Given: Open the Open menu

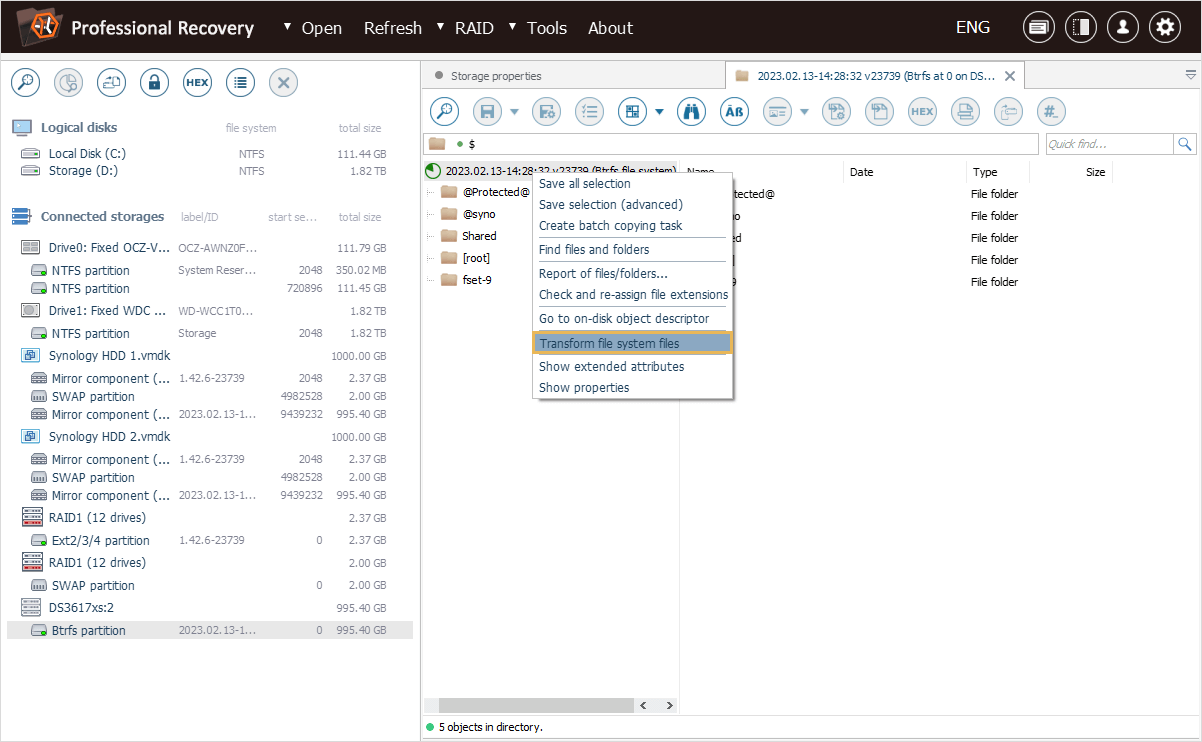Looking at the screenshot, I should 321,28.
